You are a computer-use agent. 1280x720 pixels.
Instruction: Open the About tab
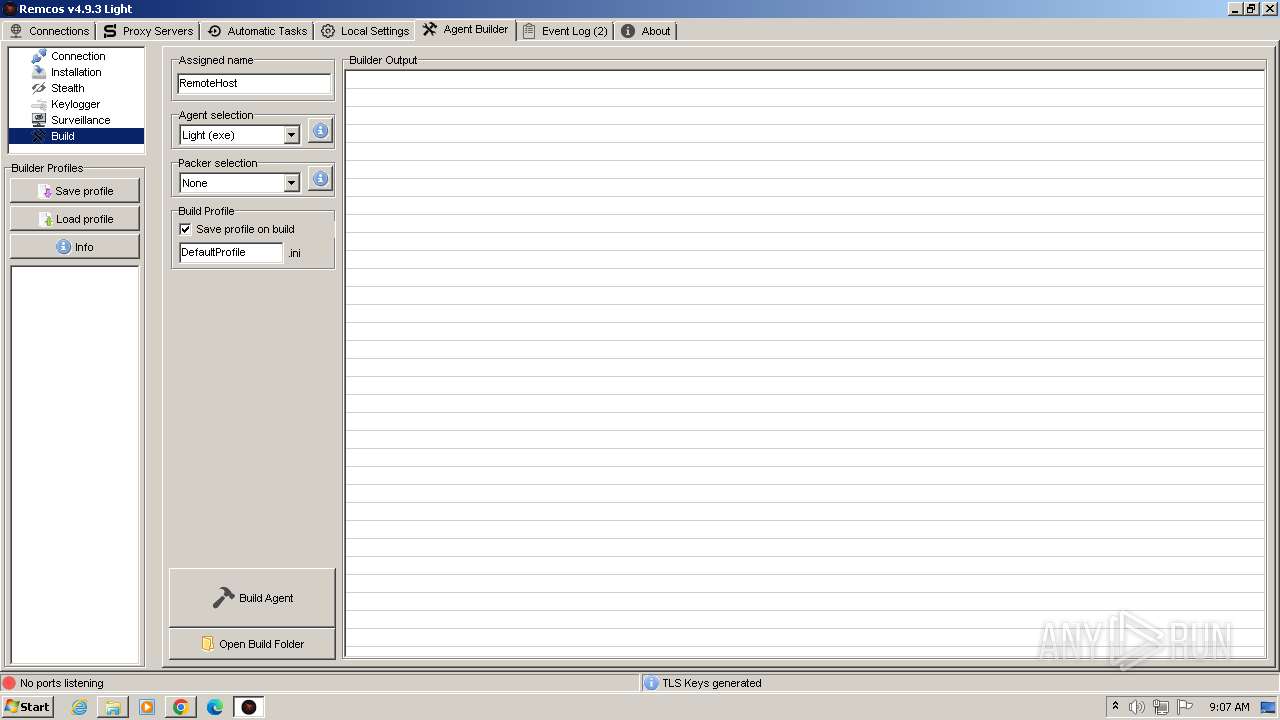click(x=645, y=31)
